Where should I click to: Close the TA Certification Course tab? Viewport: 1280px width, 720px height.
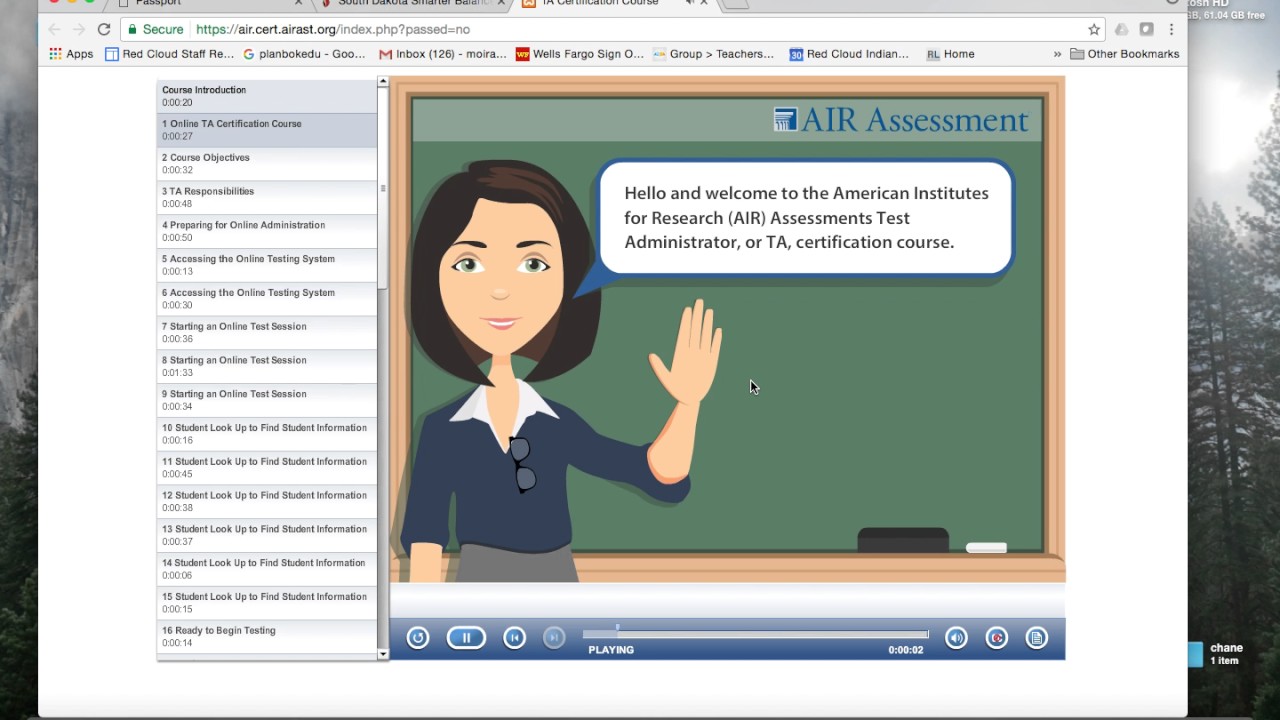coord(704,3)
